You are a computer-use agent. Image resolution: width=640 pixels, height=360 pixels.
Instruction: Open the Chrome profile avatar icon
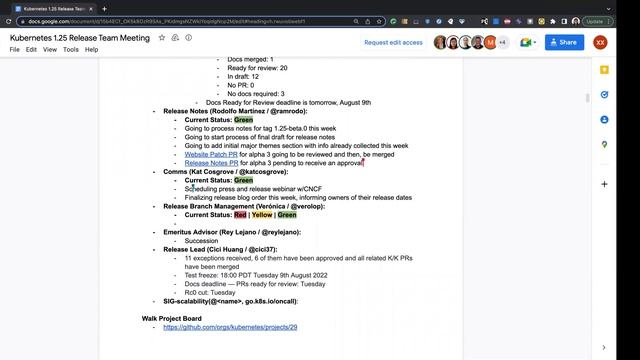576,21
